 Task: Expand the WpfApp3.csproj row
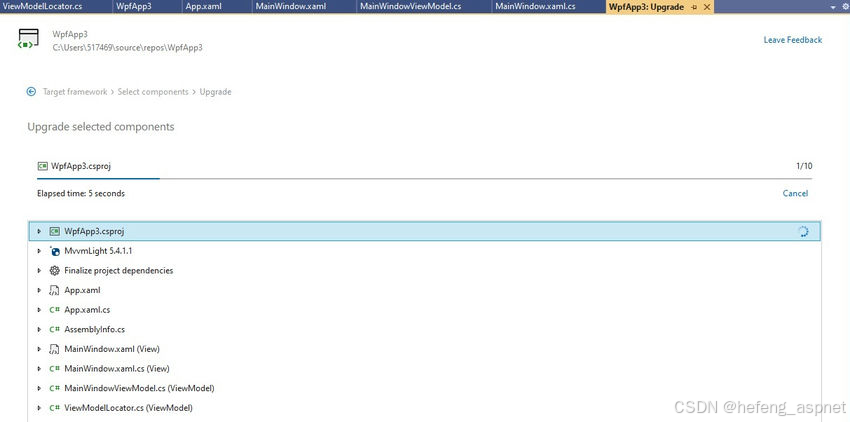pyautogui.click(x=39, y=232)
